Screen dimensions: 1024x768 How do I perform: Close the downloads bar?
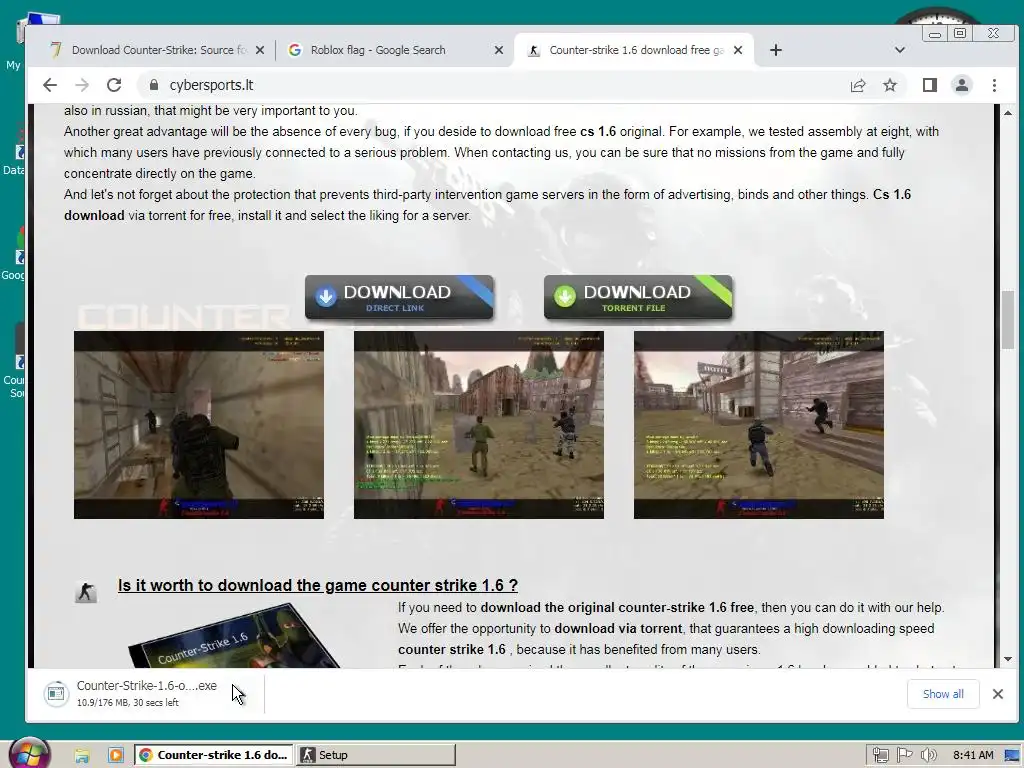click(998, 694)
